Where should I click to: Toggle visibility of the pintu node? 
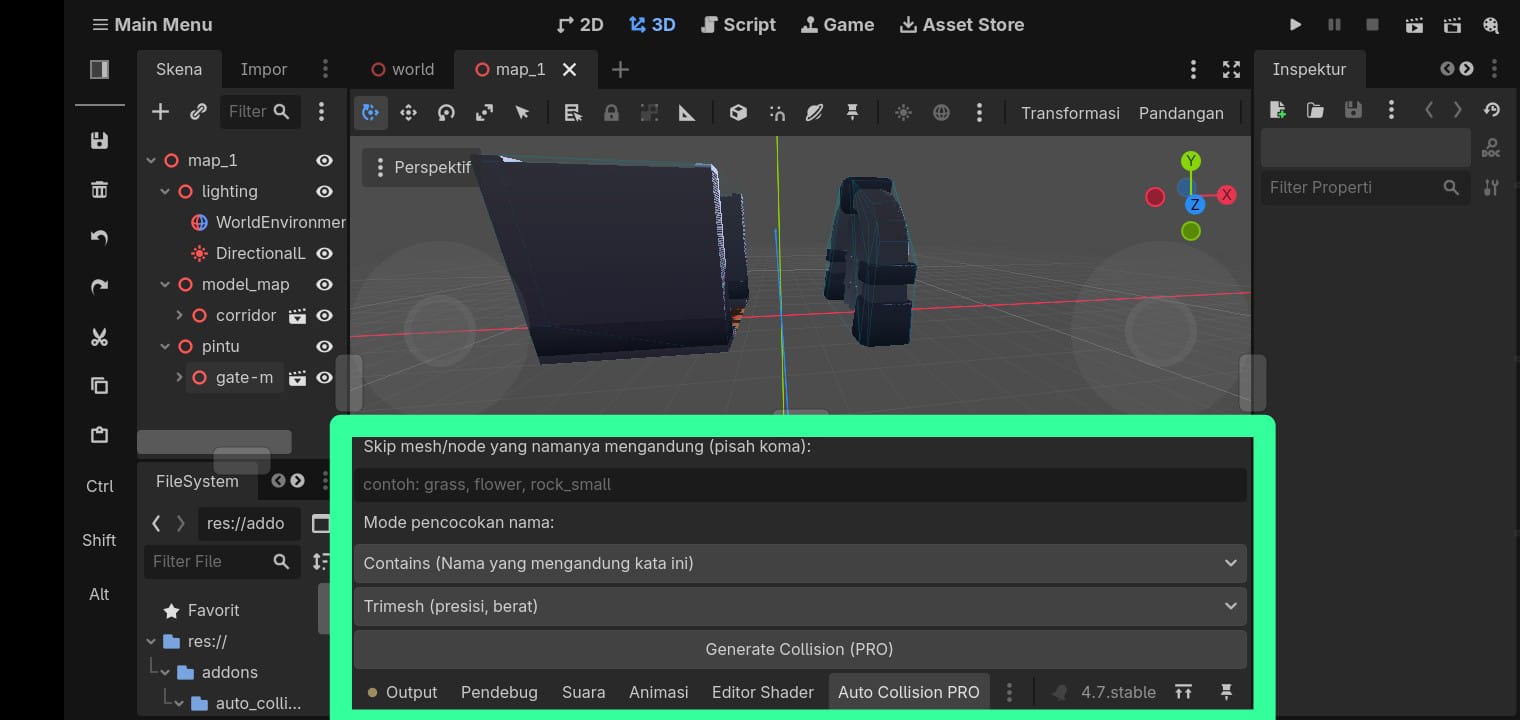click(324, 346)
